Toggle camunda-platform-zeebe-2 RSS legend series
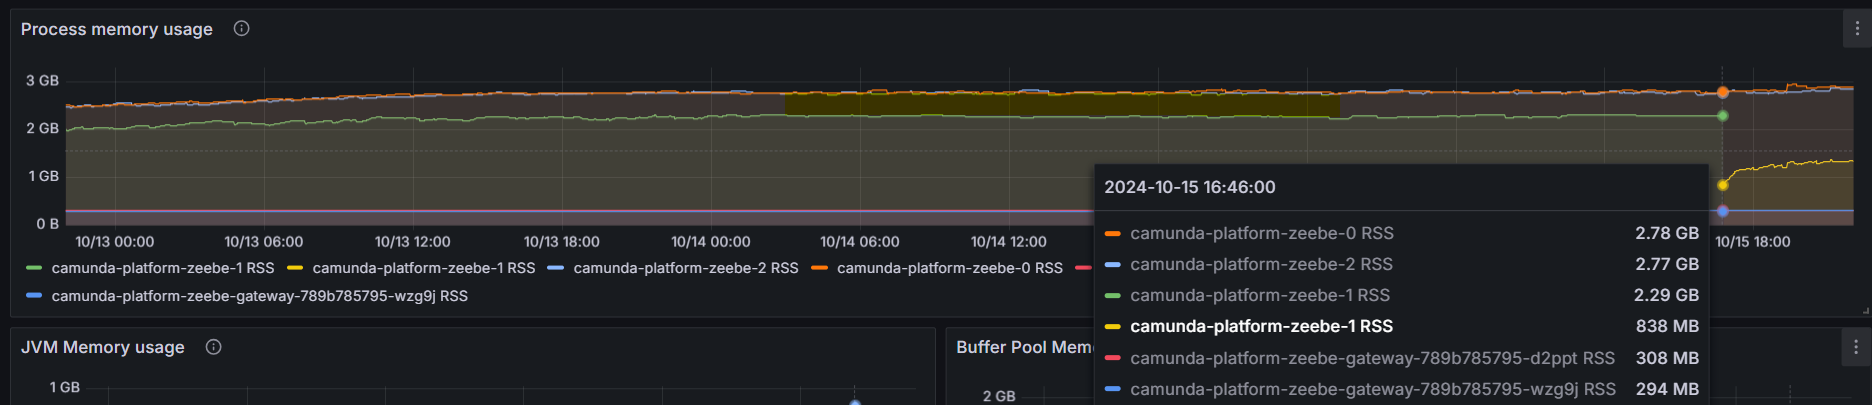 click(x=686, y=268)
